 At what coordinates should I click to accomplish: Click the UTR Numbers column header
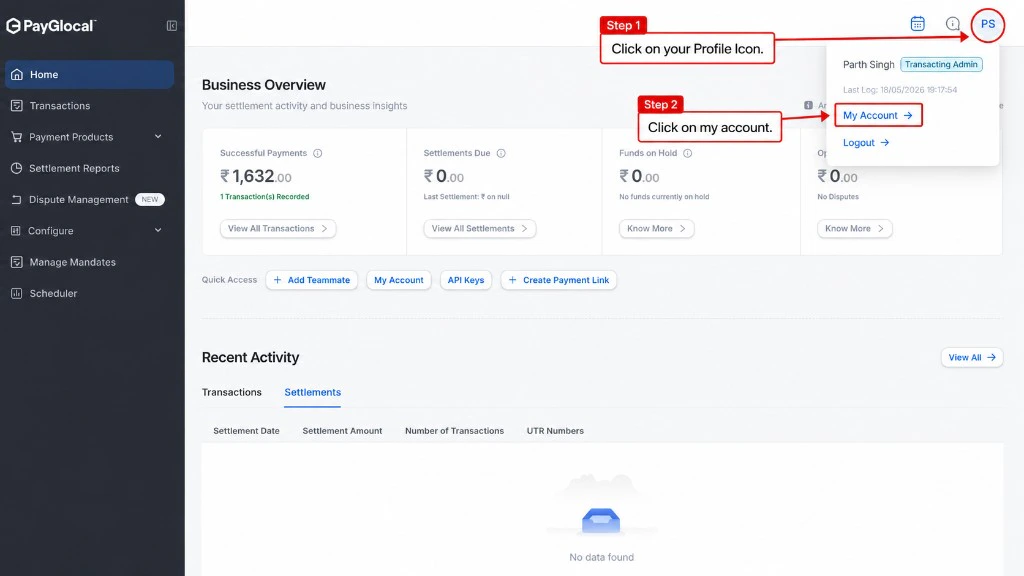click(555, 431)
